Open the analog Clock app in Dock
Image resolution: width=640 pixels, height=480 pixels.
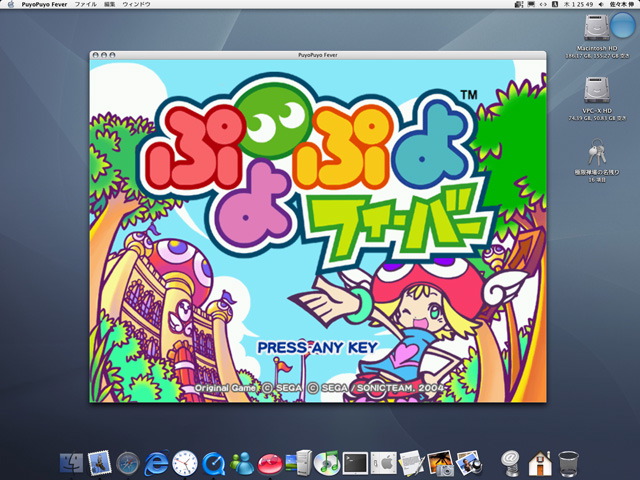pyautogui.click(x=184, y=463)
